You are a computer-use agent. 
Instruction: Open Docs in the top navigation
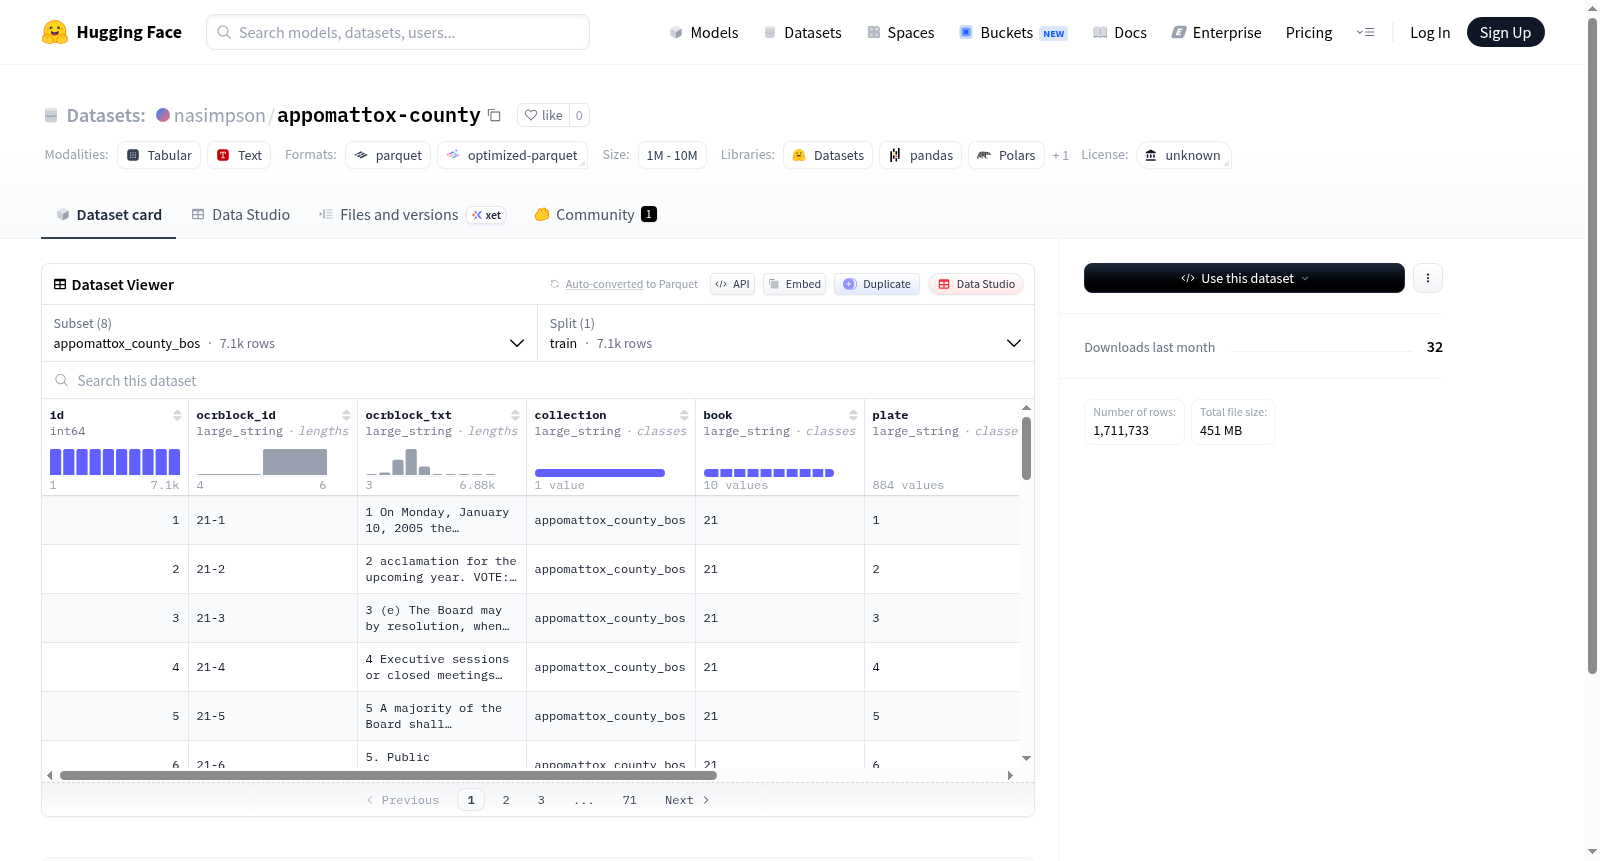pyautogui.click(x=1119, y=32)
